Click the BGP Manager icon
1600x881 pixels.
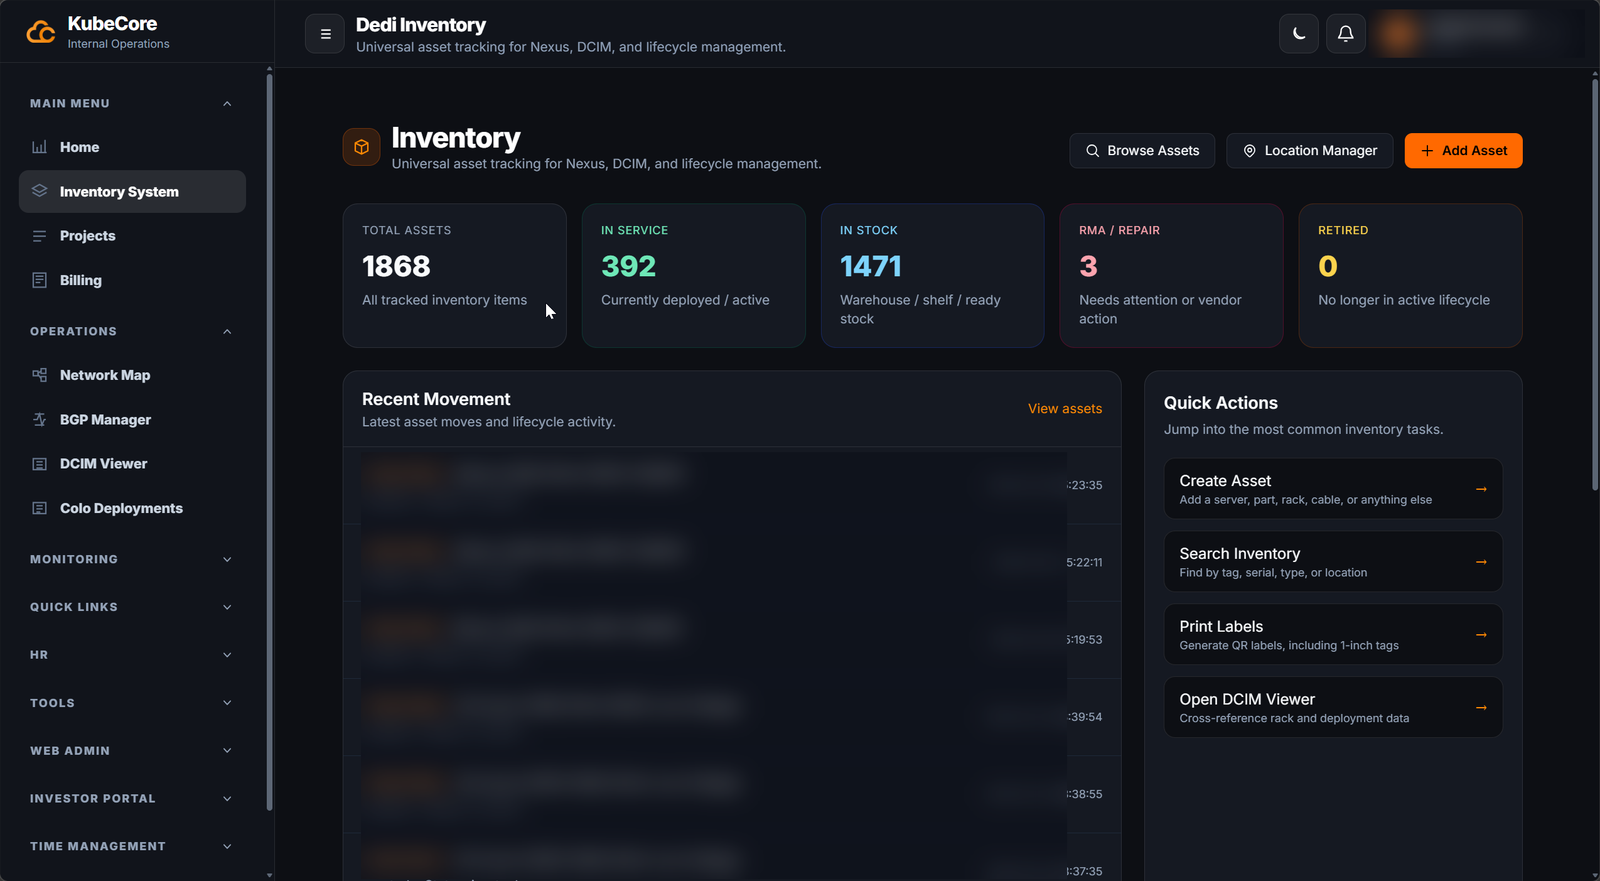coord(40,419)
